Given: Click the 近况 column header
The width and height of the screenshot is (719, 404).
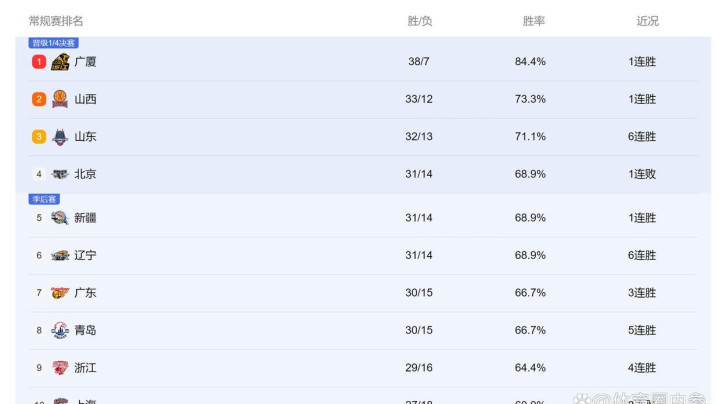Looking at the screenshot, I should coord(647,21).
